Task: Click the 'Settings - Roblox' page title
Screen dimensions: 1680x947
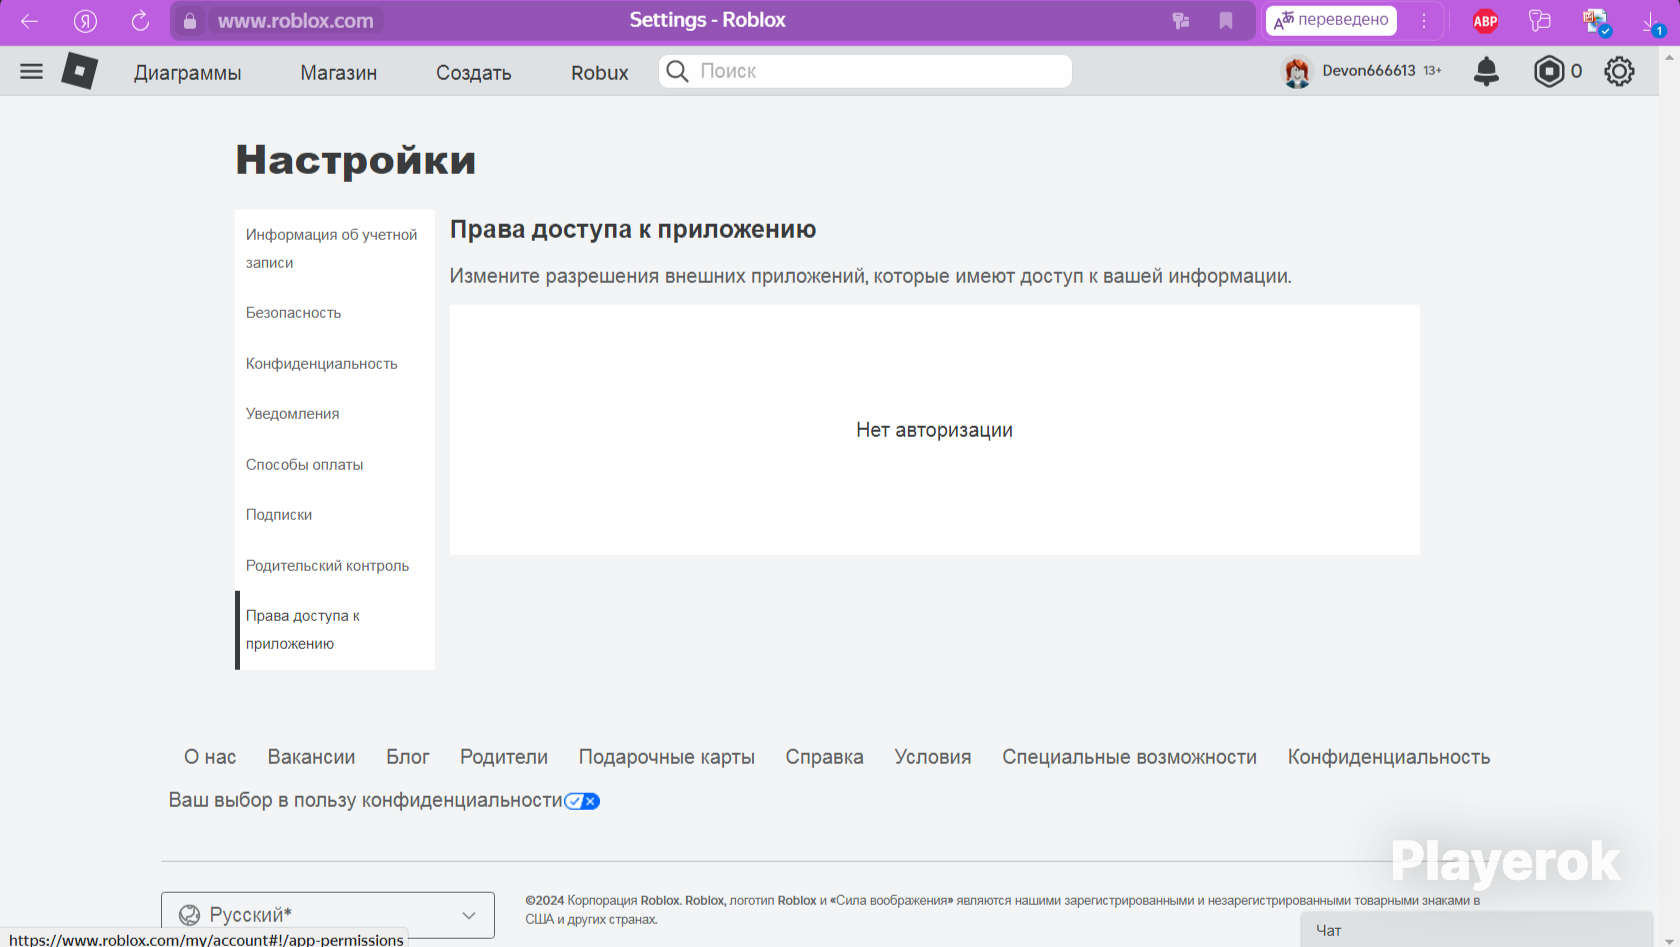Action: 707,20
